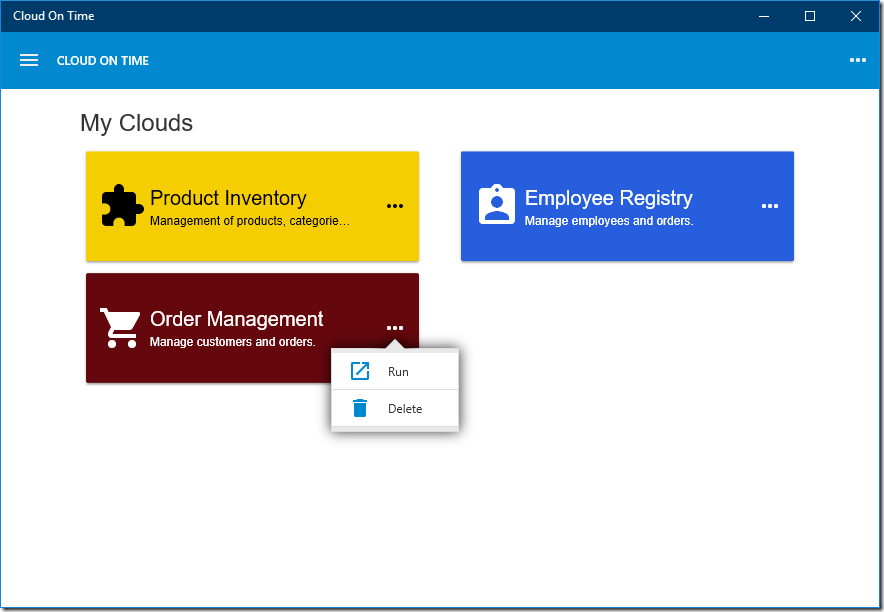
Task: Close the Order Management options popup via its dots
Action: tap(395, 328)
